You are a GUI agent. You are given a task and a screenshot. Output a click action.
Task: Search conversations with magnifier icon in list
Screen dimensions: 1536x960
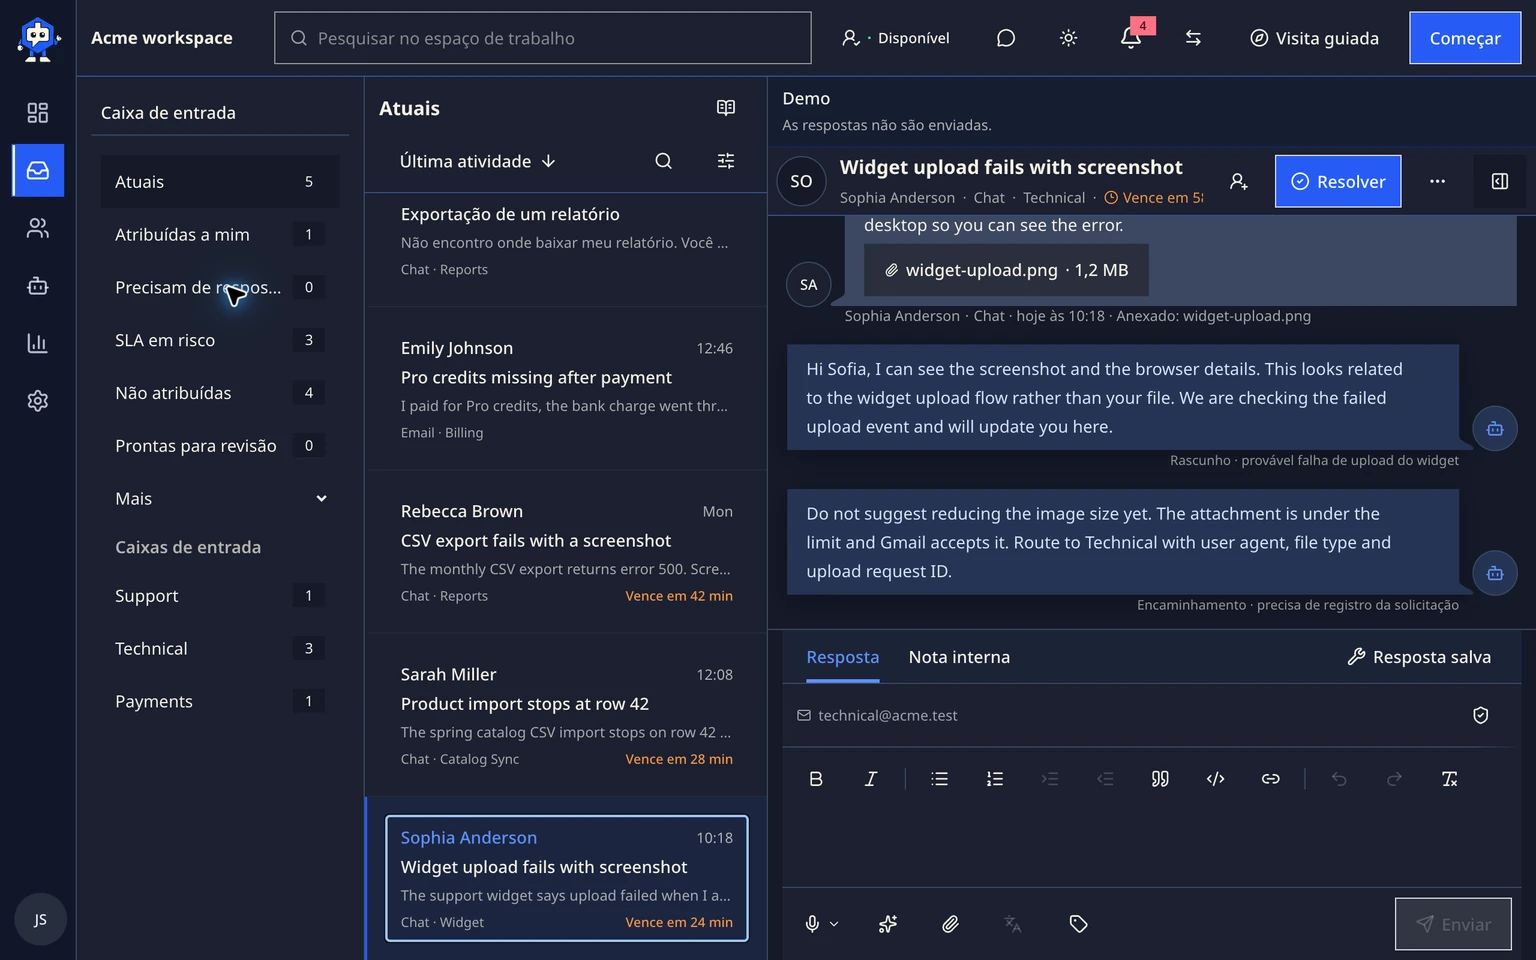(663, 161)
